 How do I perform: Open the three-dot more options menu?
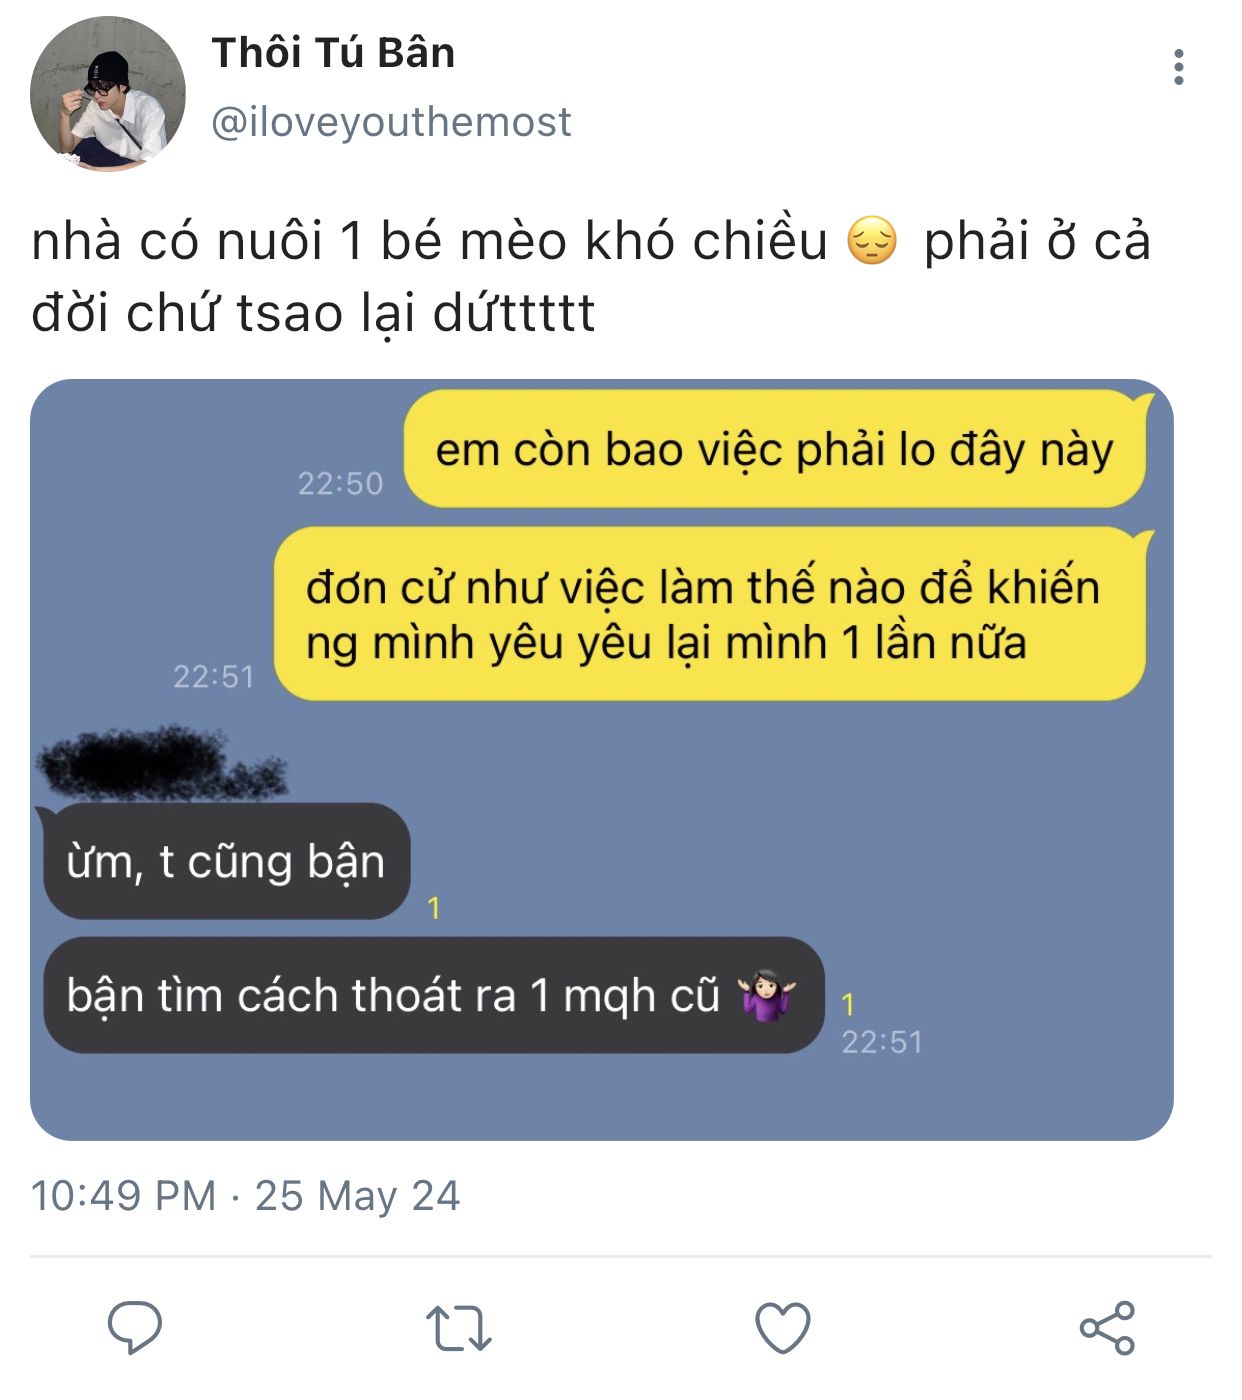click(x=1179, y=67)
